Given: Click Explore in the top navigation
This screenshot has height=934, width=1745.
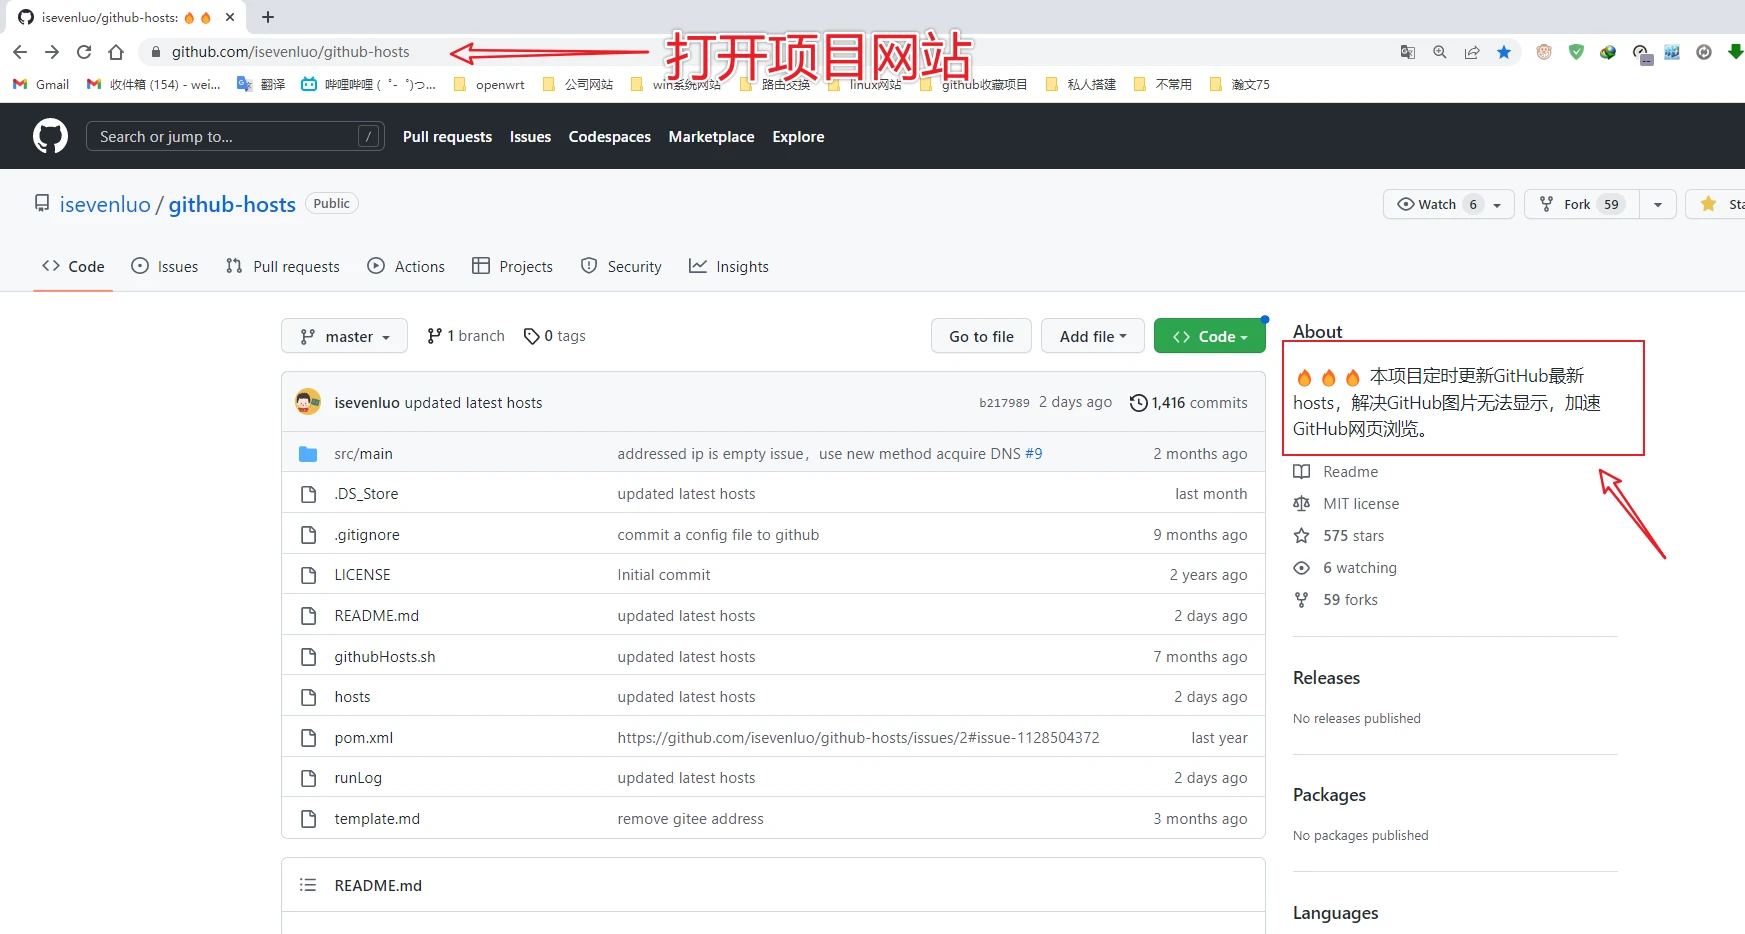Looking at the screenshot, I should coord(798,136).
